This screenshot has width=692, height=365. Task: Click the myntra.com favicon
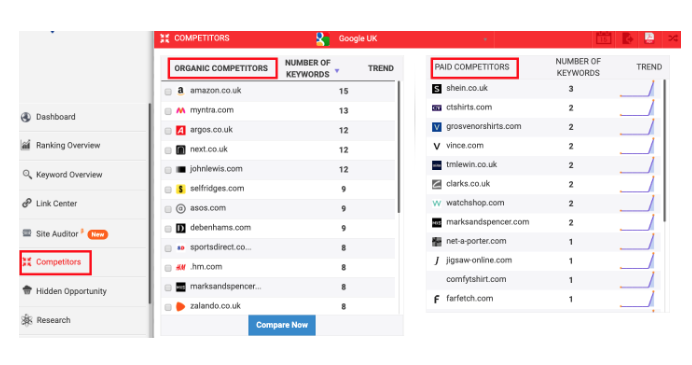click(181, 110)
